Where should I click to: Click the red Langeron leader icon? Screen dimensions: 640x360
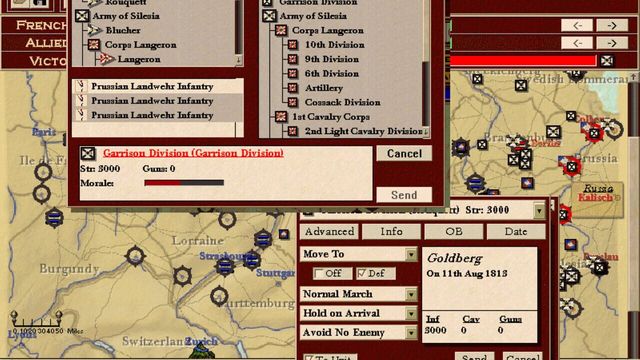coord(107,59)
